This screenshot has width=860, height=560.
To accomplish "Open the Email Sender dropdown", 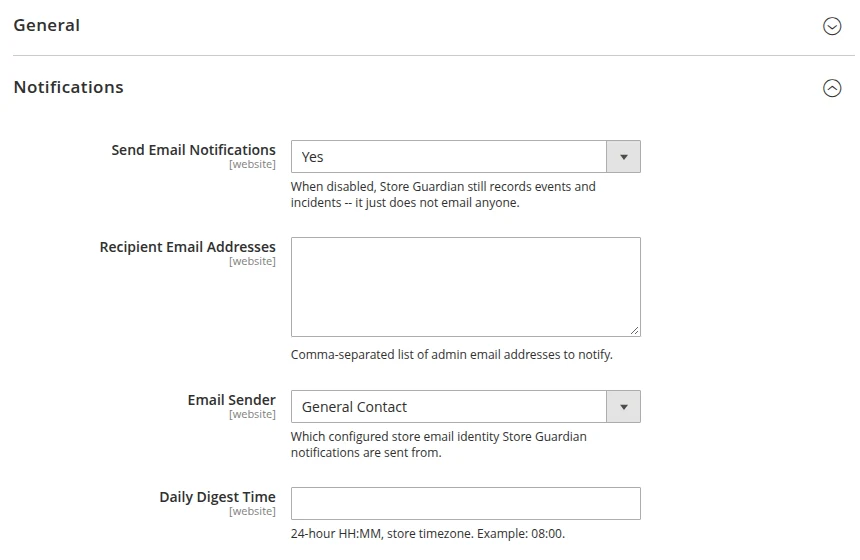I will click(x=465, y=406).
